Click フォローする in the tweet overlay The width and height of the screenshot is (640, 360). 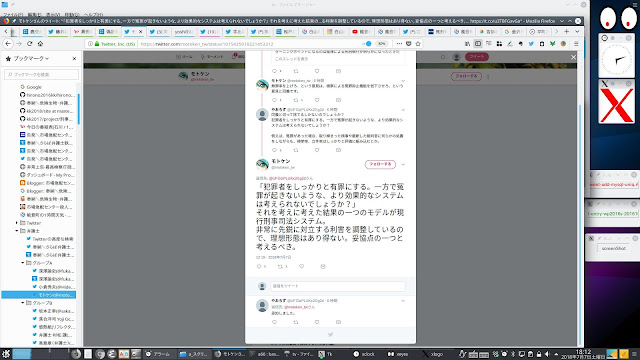click(380, 164)
